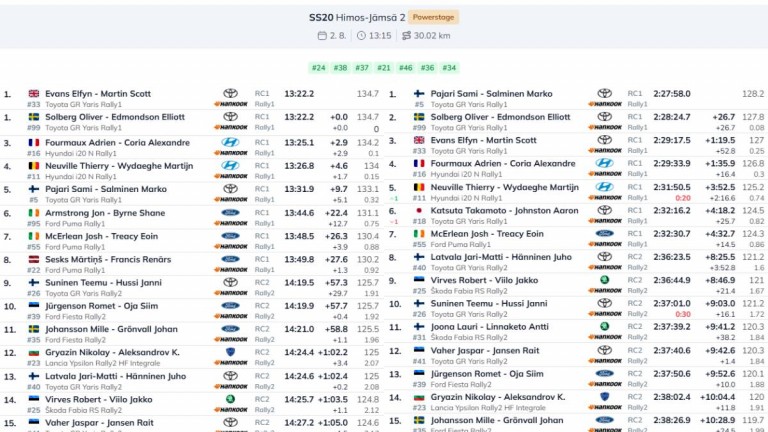Click Lancia logo in stage result Gryazin row
The width and height of the screenshot is (768, 432).
(x=231, y=352)
